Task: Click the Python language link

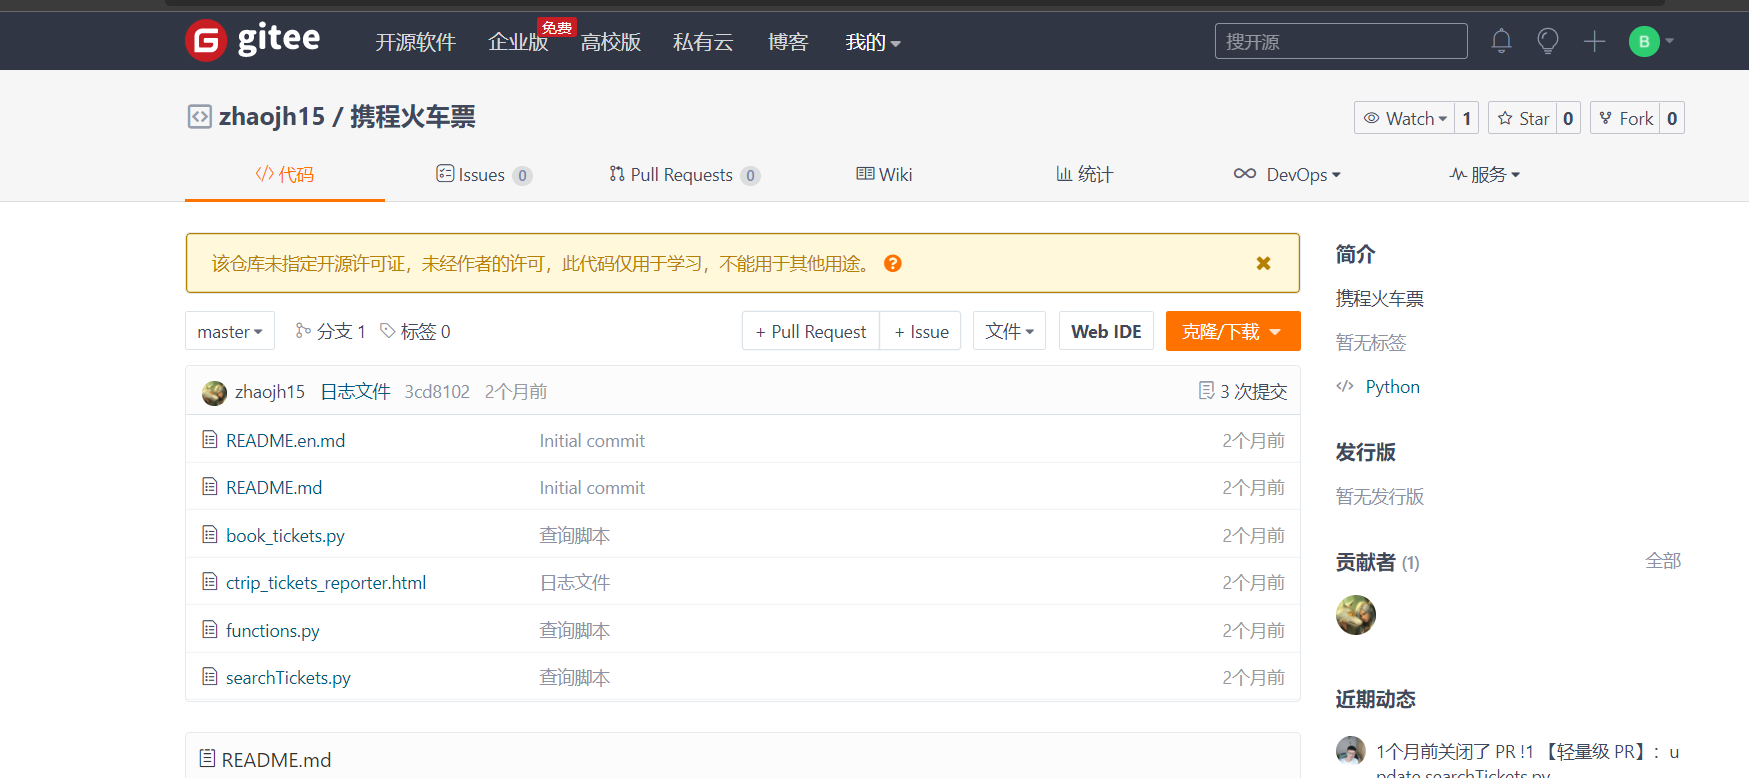Action: [x=1392, y=386]
